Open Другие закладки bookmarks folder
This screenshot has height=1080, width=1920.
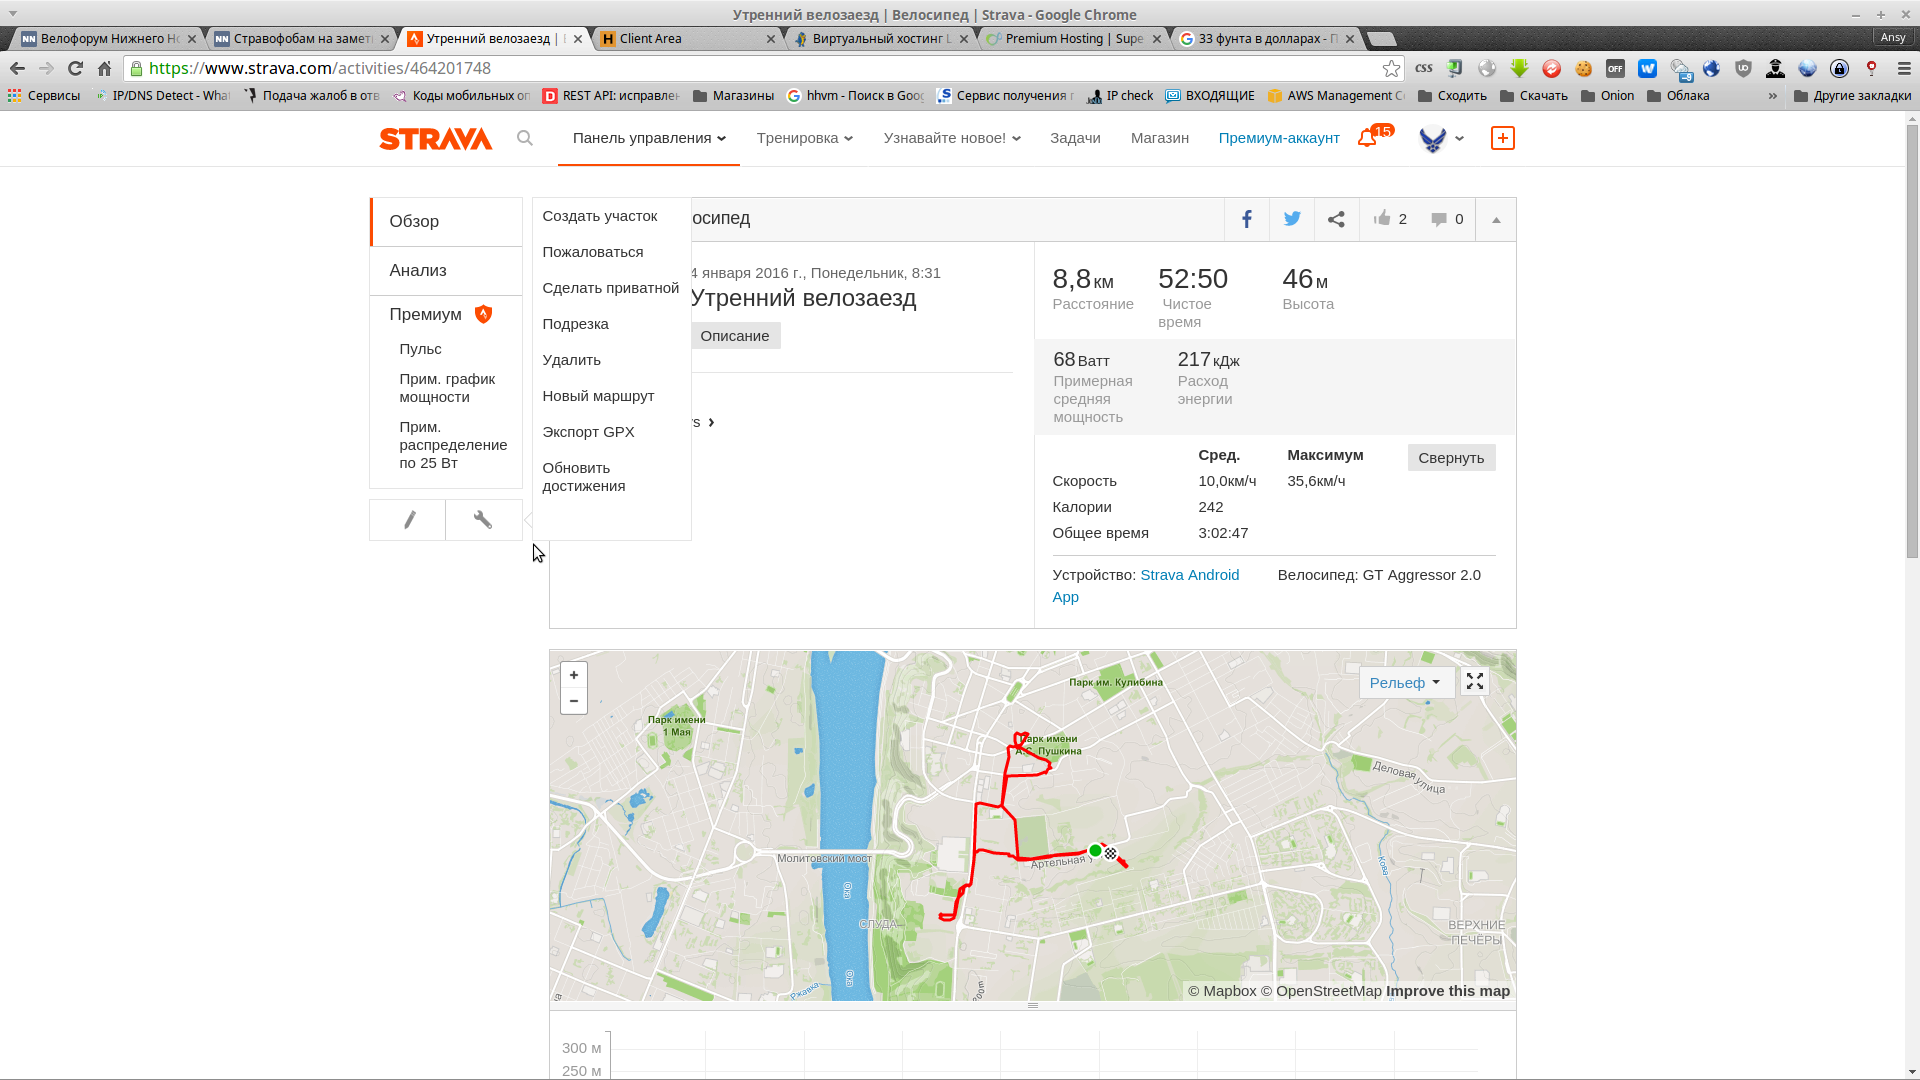point(1852,96)
